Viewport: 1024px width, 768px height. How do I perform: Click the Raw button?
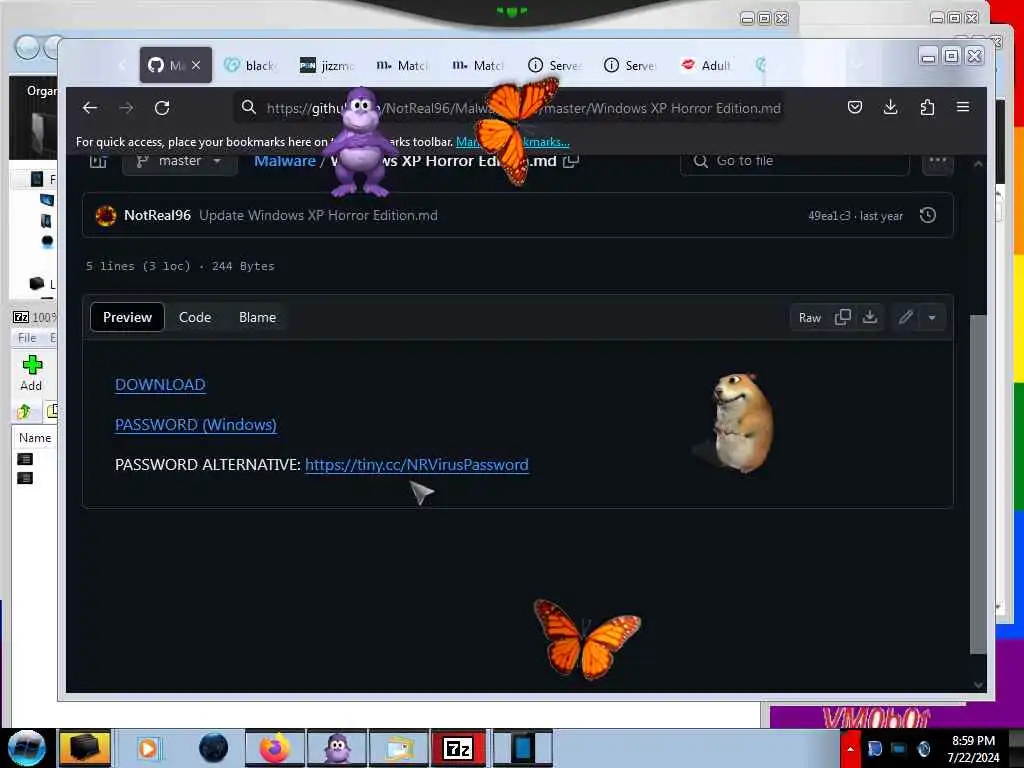pyautogui.click(x=810, y=317)
